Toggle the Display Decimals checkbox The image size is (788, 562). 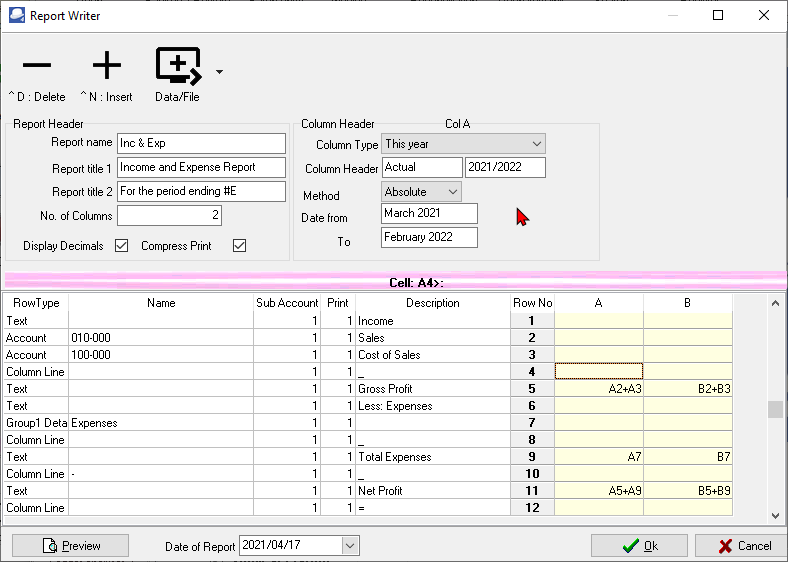(121, 245)
